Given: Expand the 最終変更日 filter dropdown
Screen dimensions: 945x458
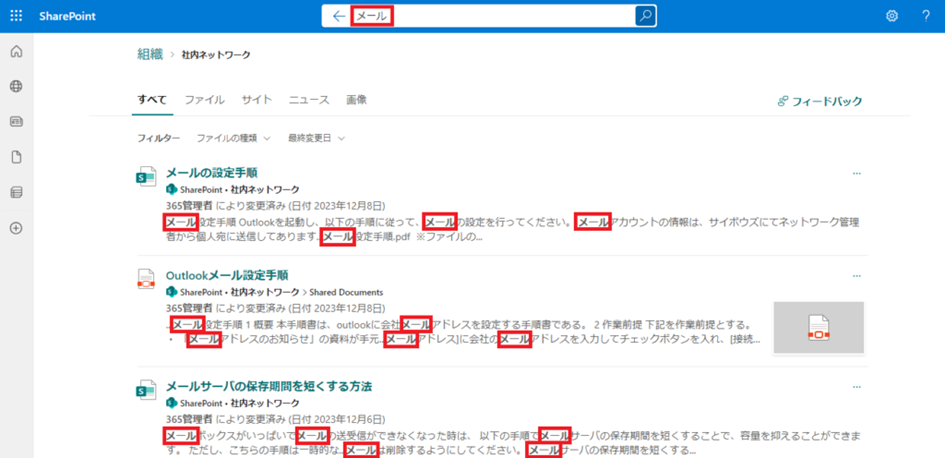Looking at the screenshot, I should click(x=316, y=138).
